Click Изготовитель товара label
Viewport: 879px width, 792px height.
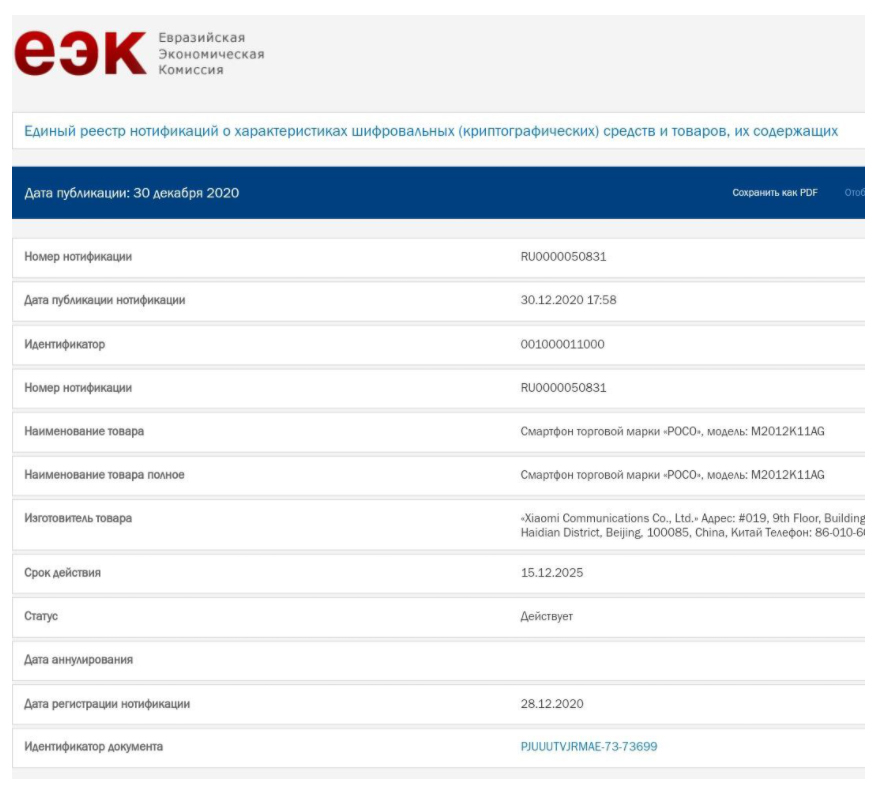78,518
